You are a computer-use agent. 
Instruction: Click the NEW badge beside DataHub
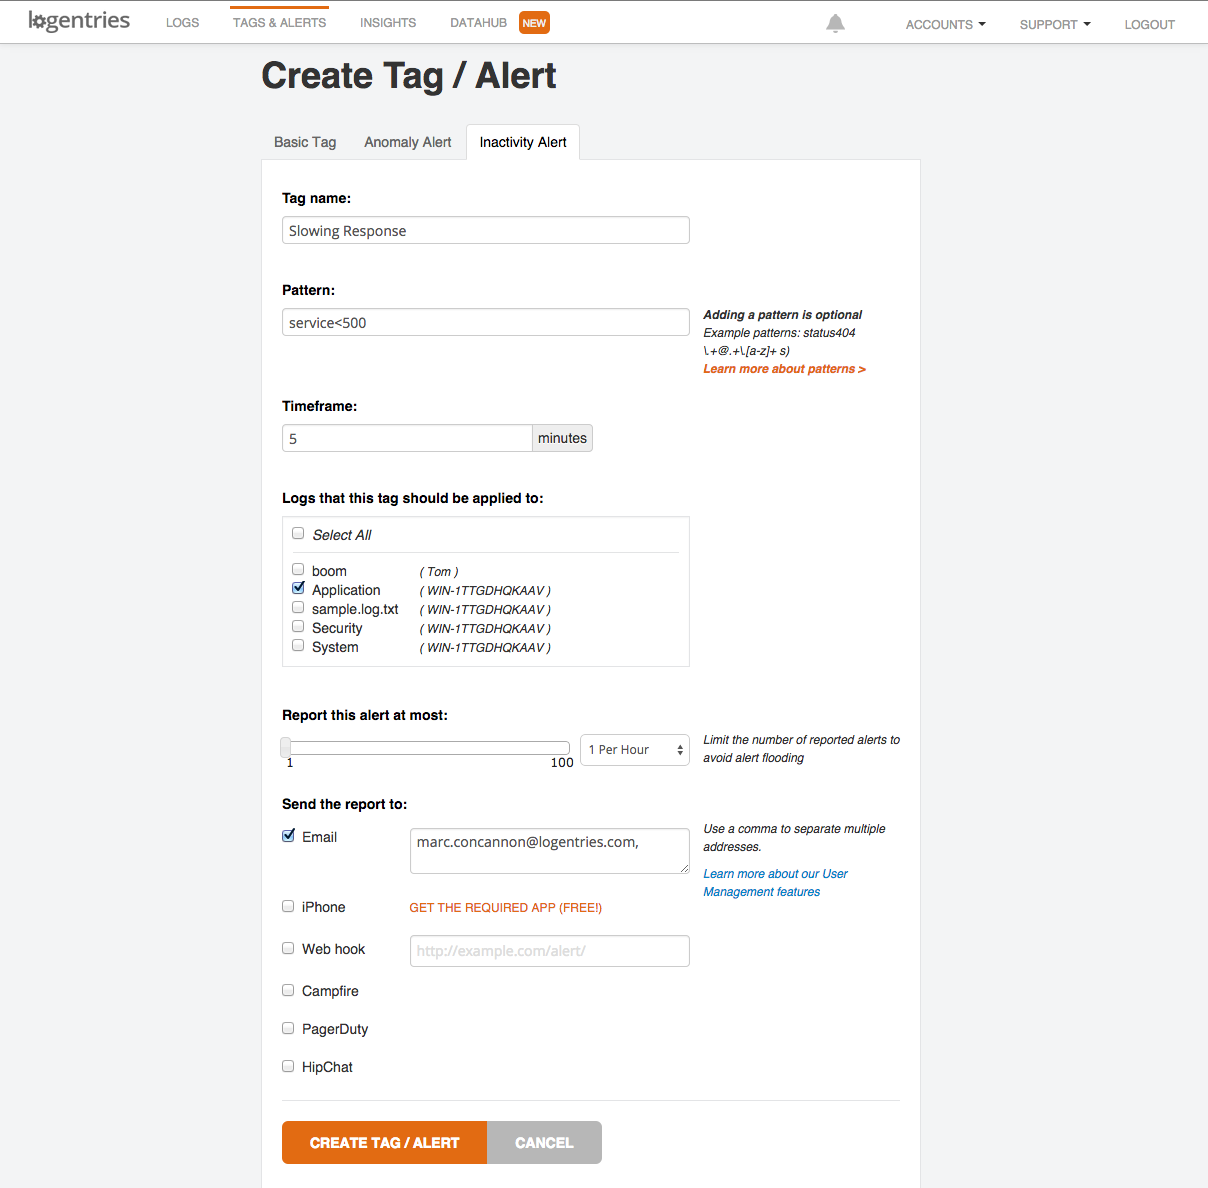[x=534, y=23]
